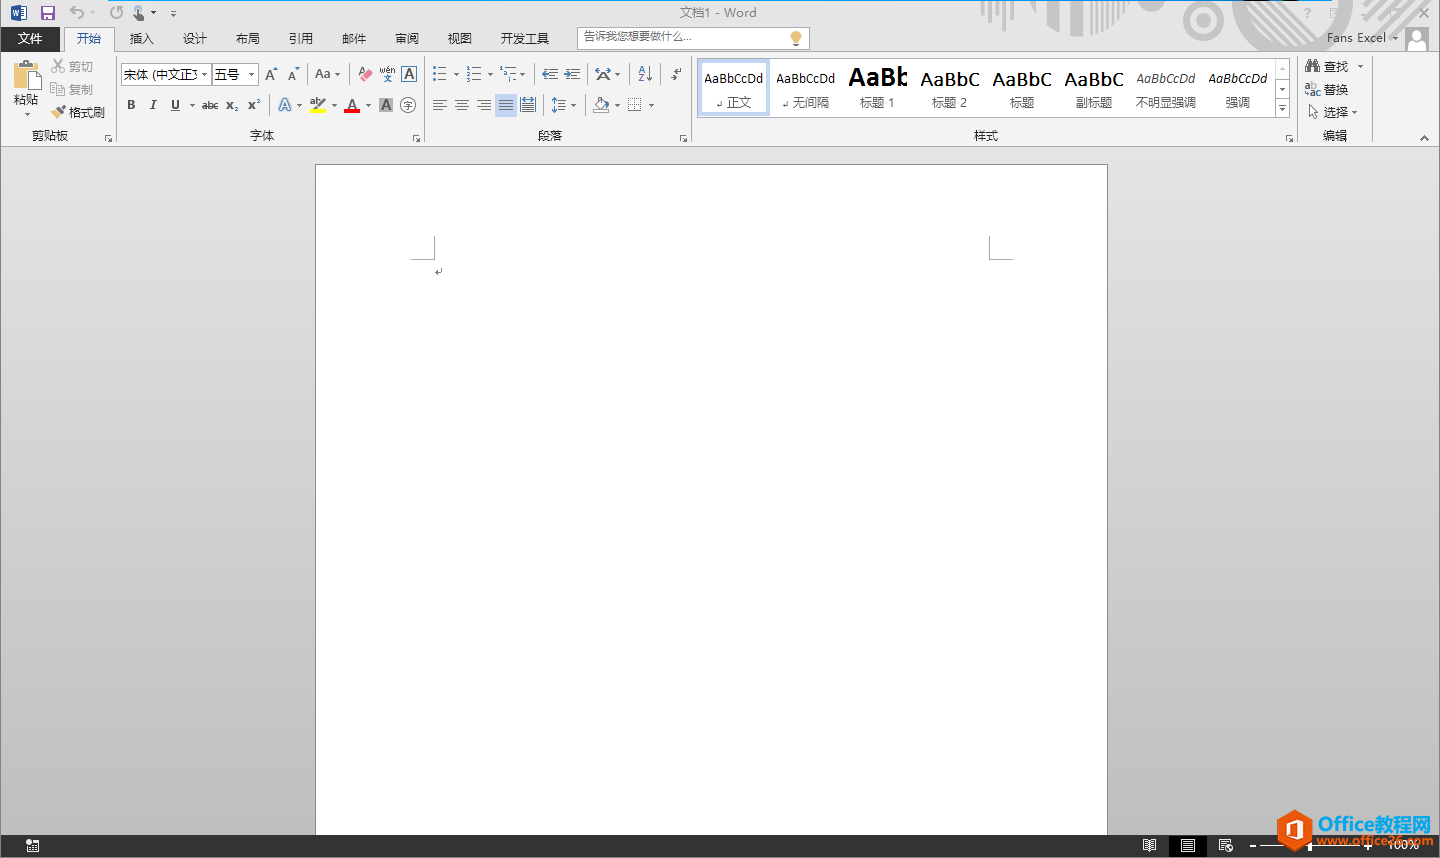The width and height of the screenshot is (1440, 858).
Task: Switch to the 设计 (Design) tab
Action: [195, 38]
